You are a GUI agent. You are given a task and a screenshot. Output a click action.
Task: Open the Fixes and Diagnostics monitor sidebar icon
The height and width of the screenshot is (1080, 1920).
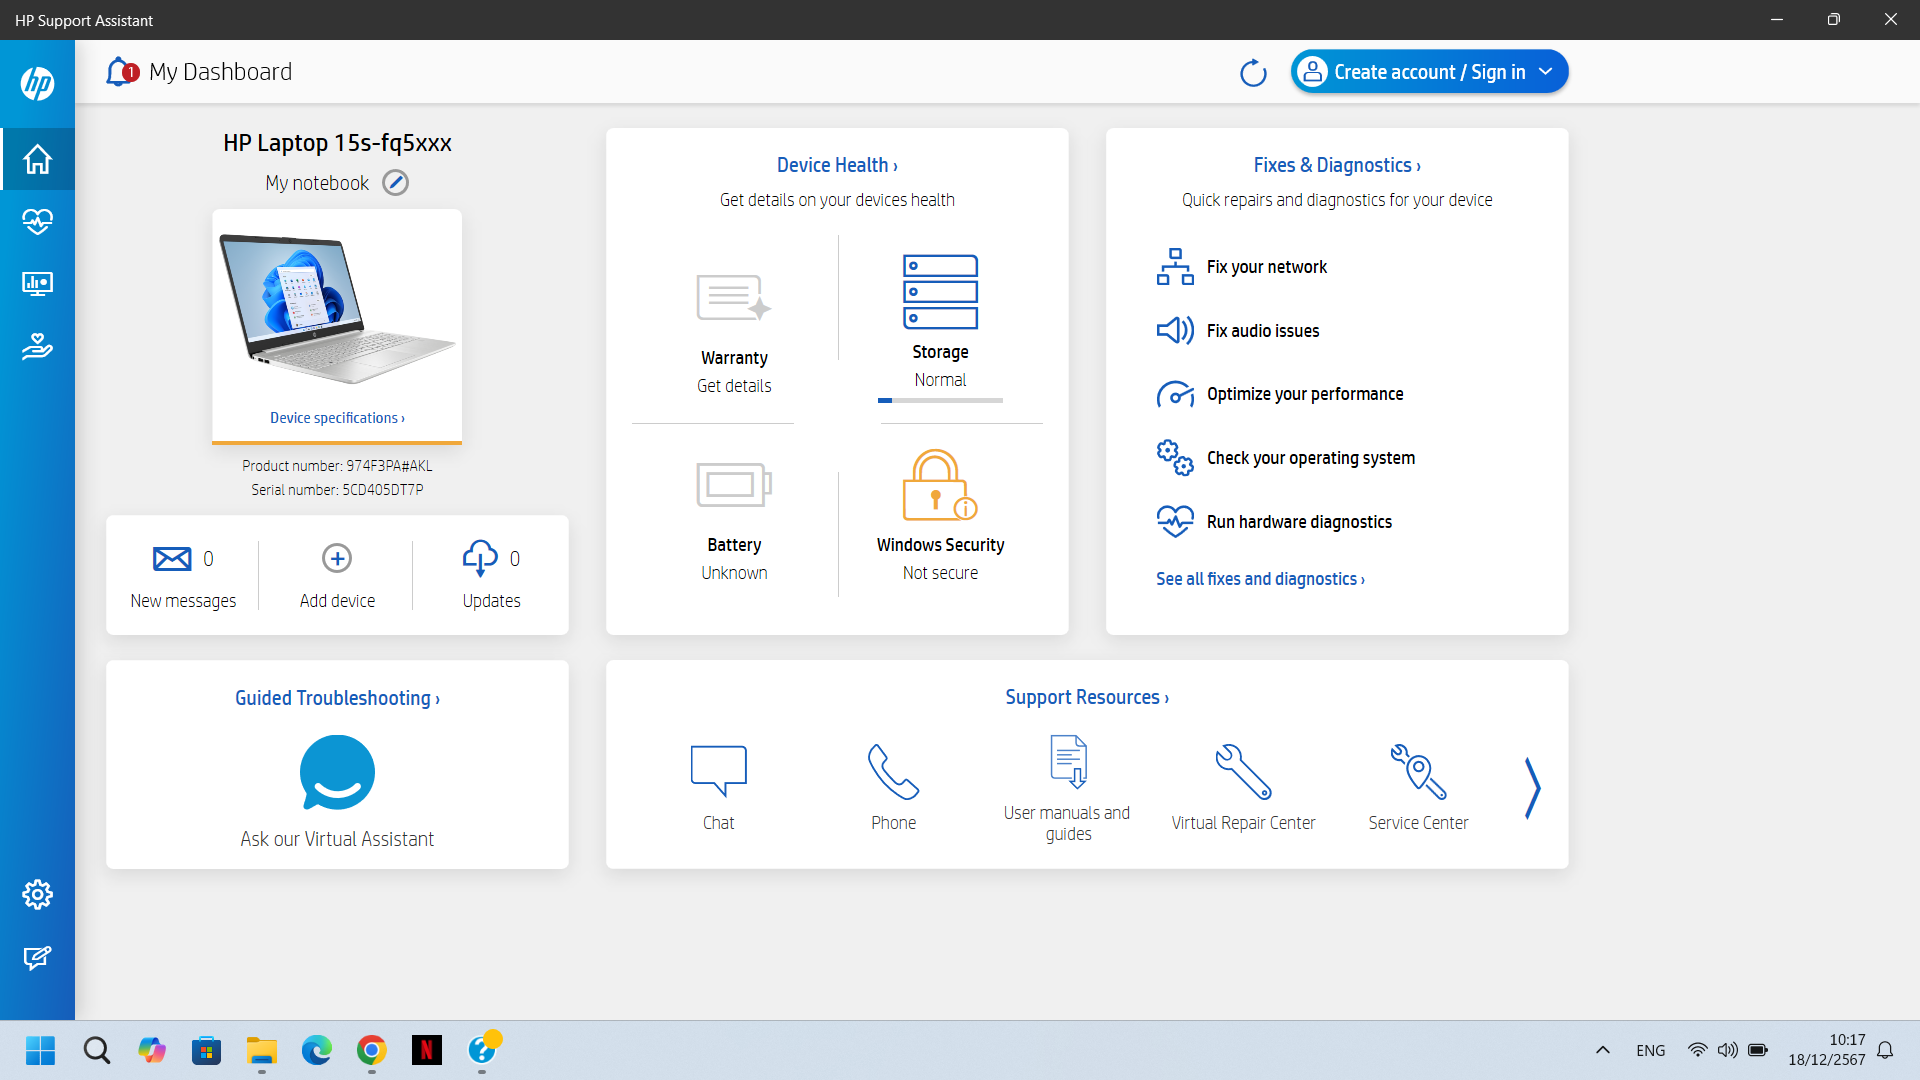tap(37, 284)
